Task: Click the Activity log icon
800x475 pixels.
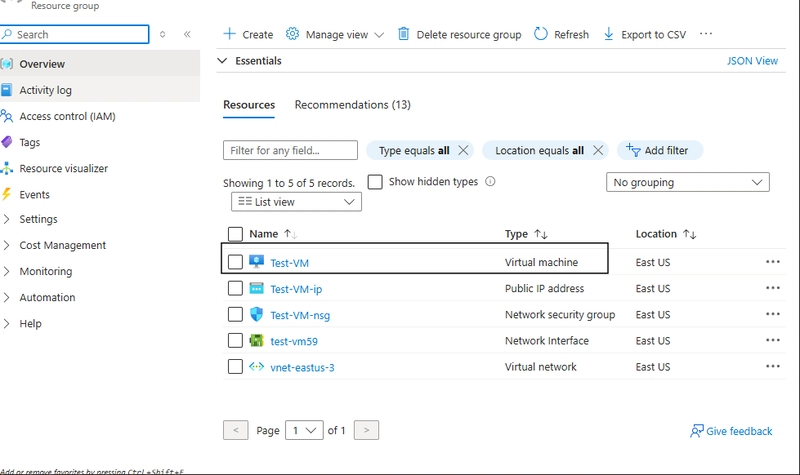Action: click(x=7, y=90)
